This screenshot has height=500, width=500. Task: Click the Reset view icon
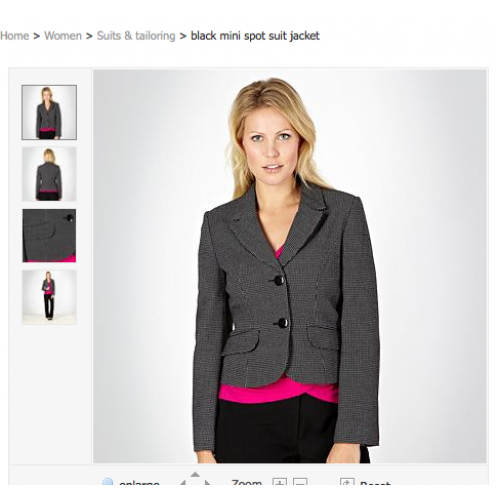(x=347, y=482)
